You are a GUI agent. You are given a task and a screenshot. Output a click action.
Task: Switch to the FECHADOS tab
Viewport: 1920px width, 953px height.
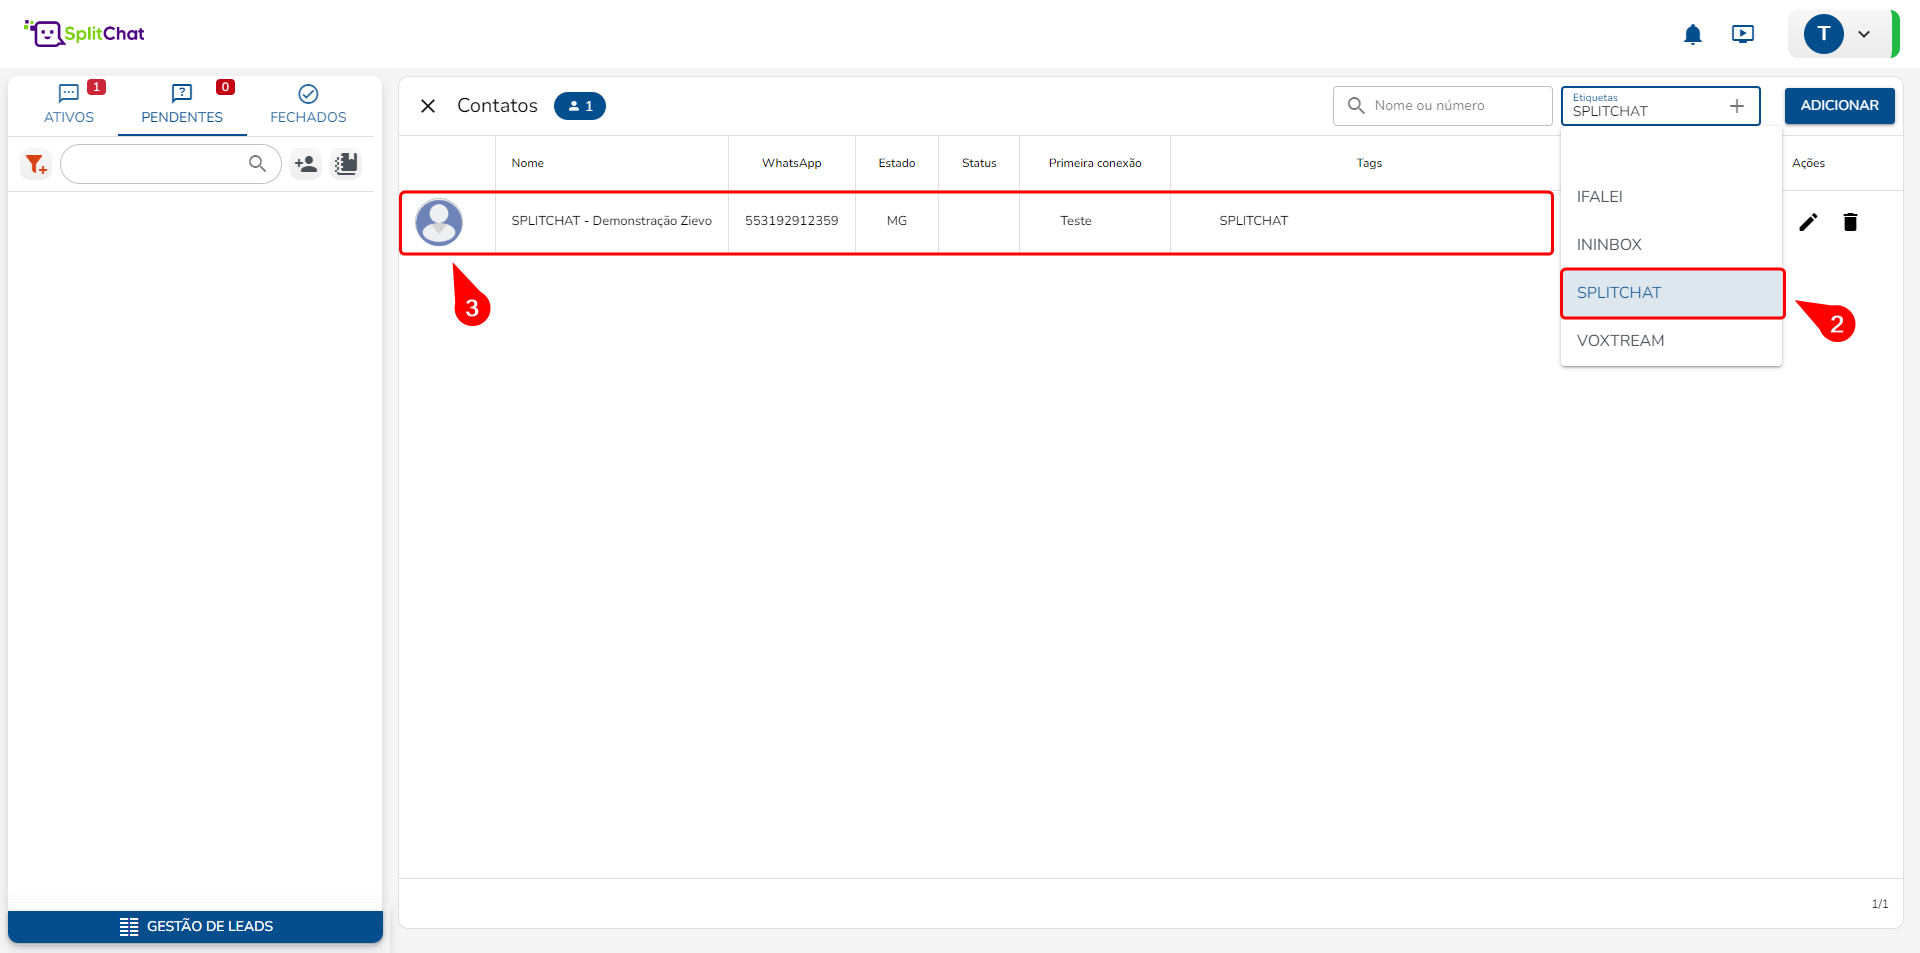[x=308, y=105]
